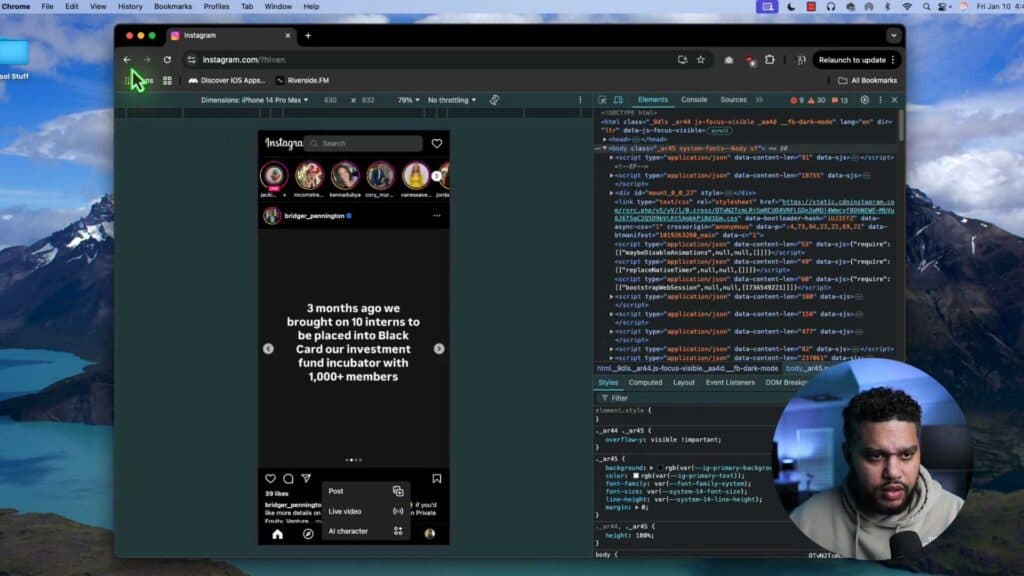Viewport: 1024px width, 576px height.
Task: Open the profile avatar in bottom navigation
Action: coord(430,534)
